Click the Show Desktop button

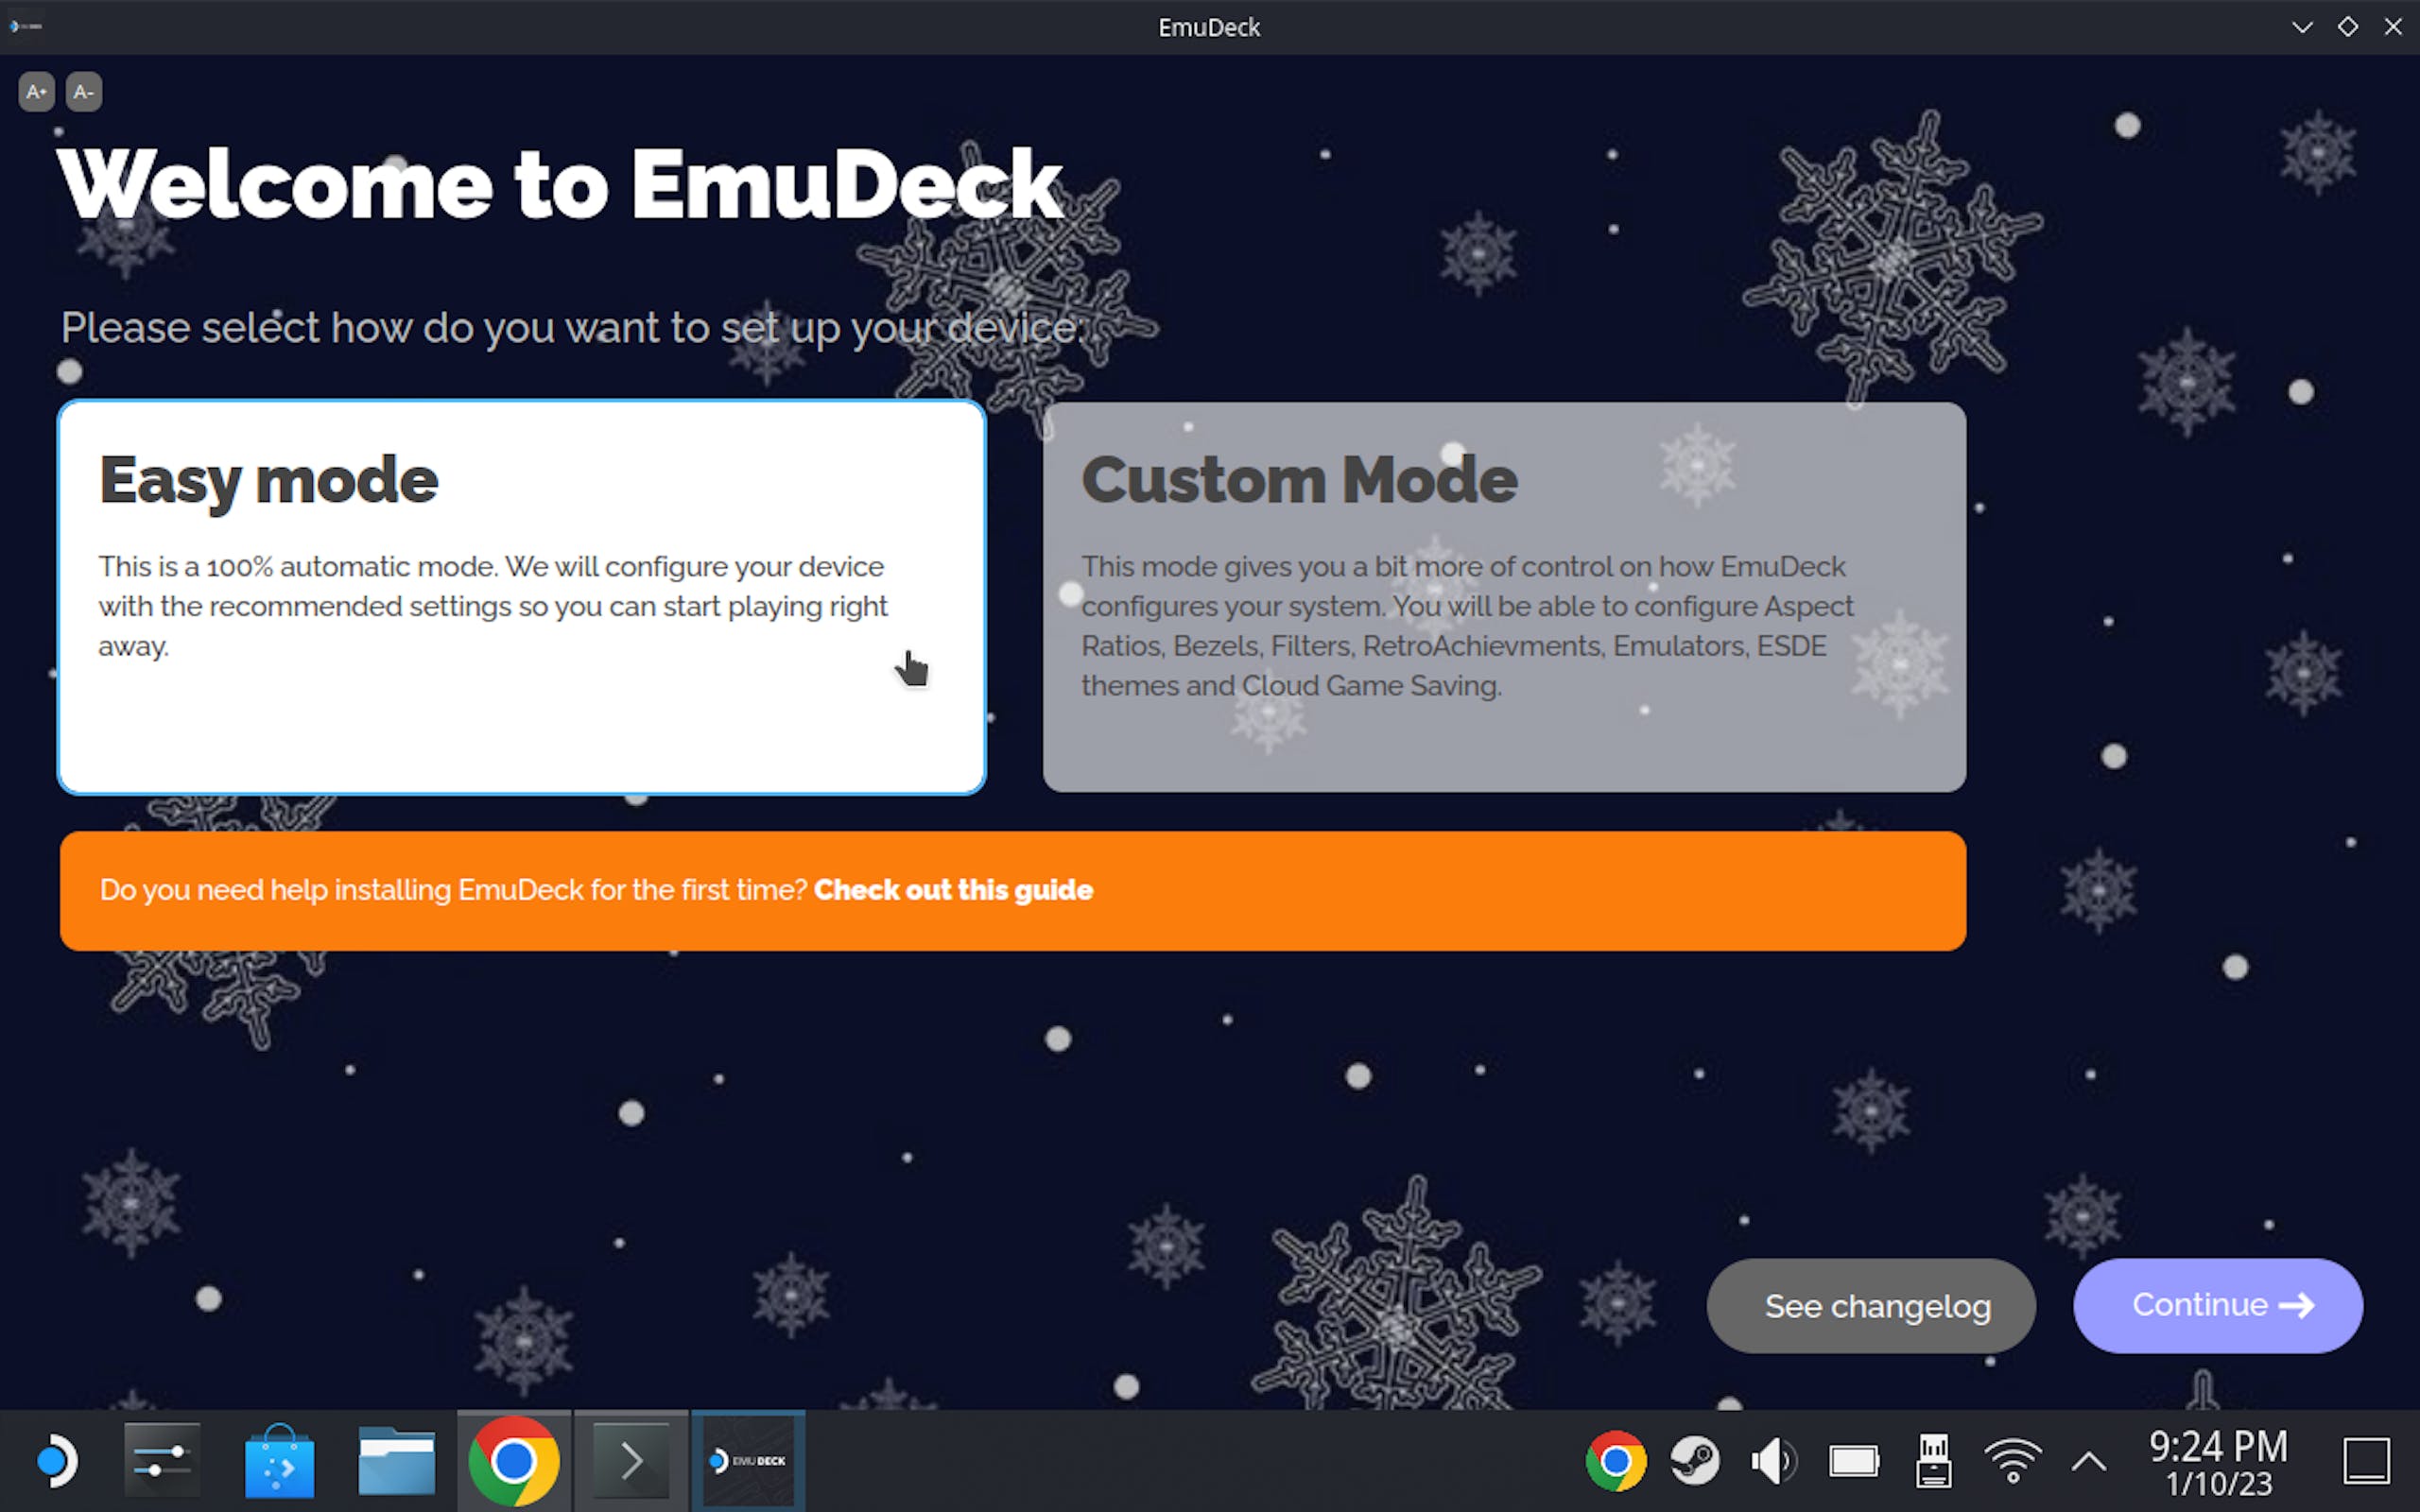tap(2367, 1461)
